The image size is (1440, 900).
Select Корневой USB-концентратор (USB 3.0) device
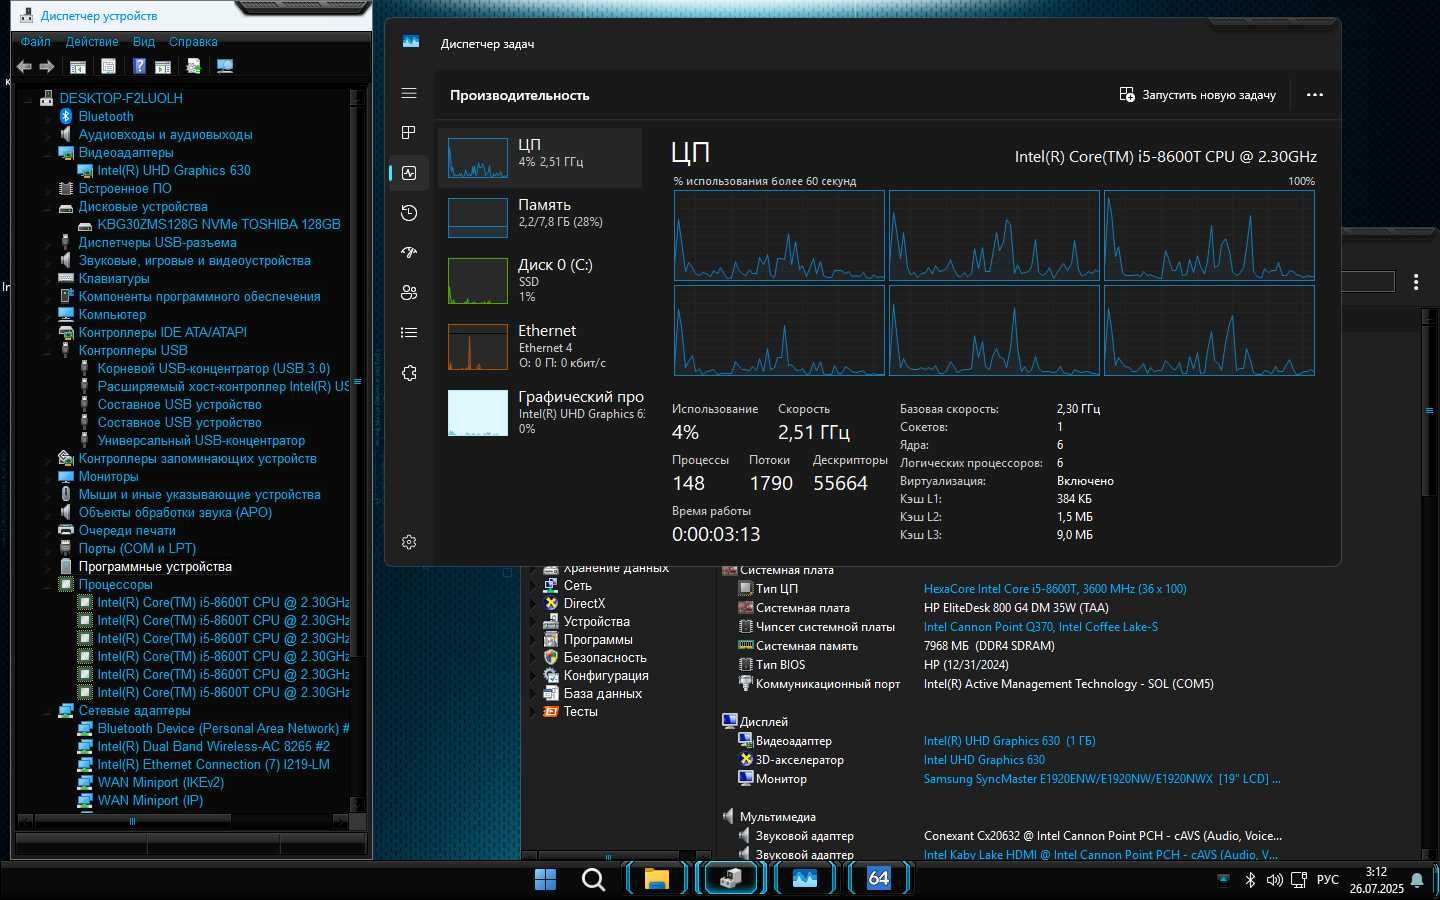pos(213,369)
